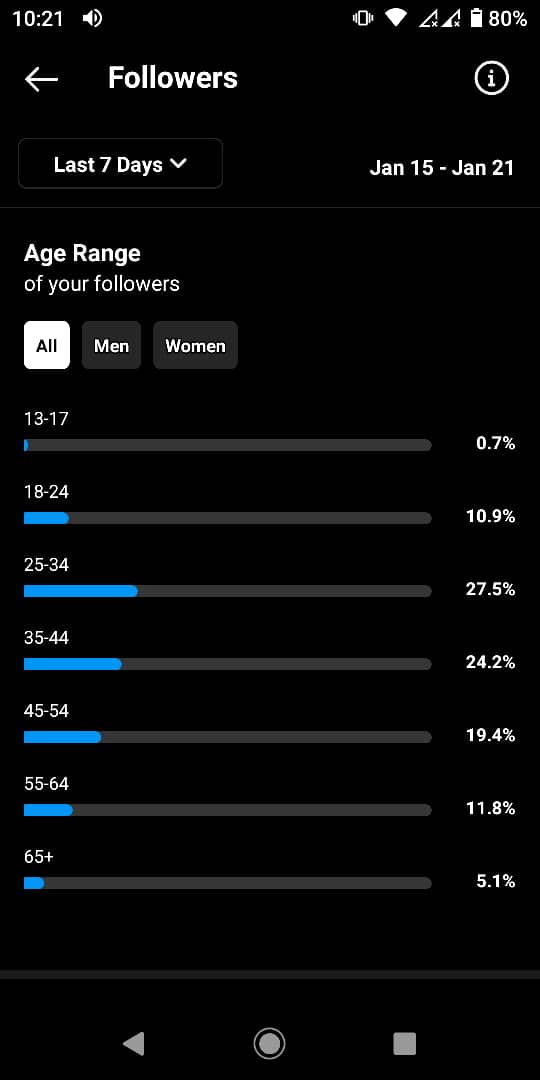The width and height of the screenshot is (540, 1080).
Task: Select the All age filter
Action: point(47,345)
